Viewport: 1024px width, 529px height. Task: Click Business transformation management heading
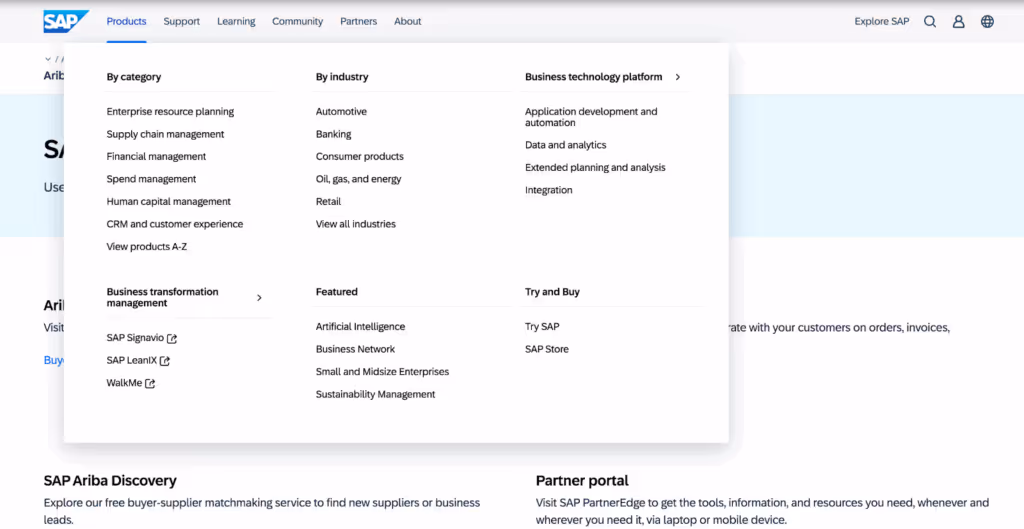point(163,298)
